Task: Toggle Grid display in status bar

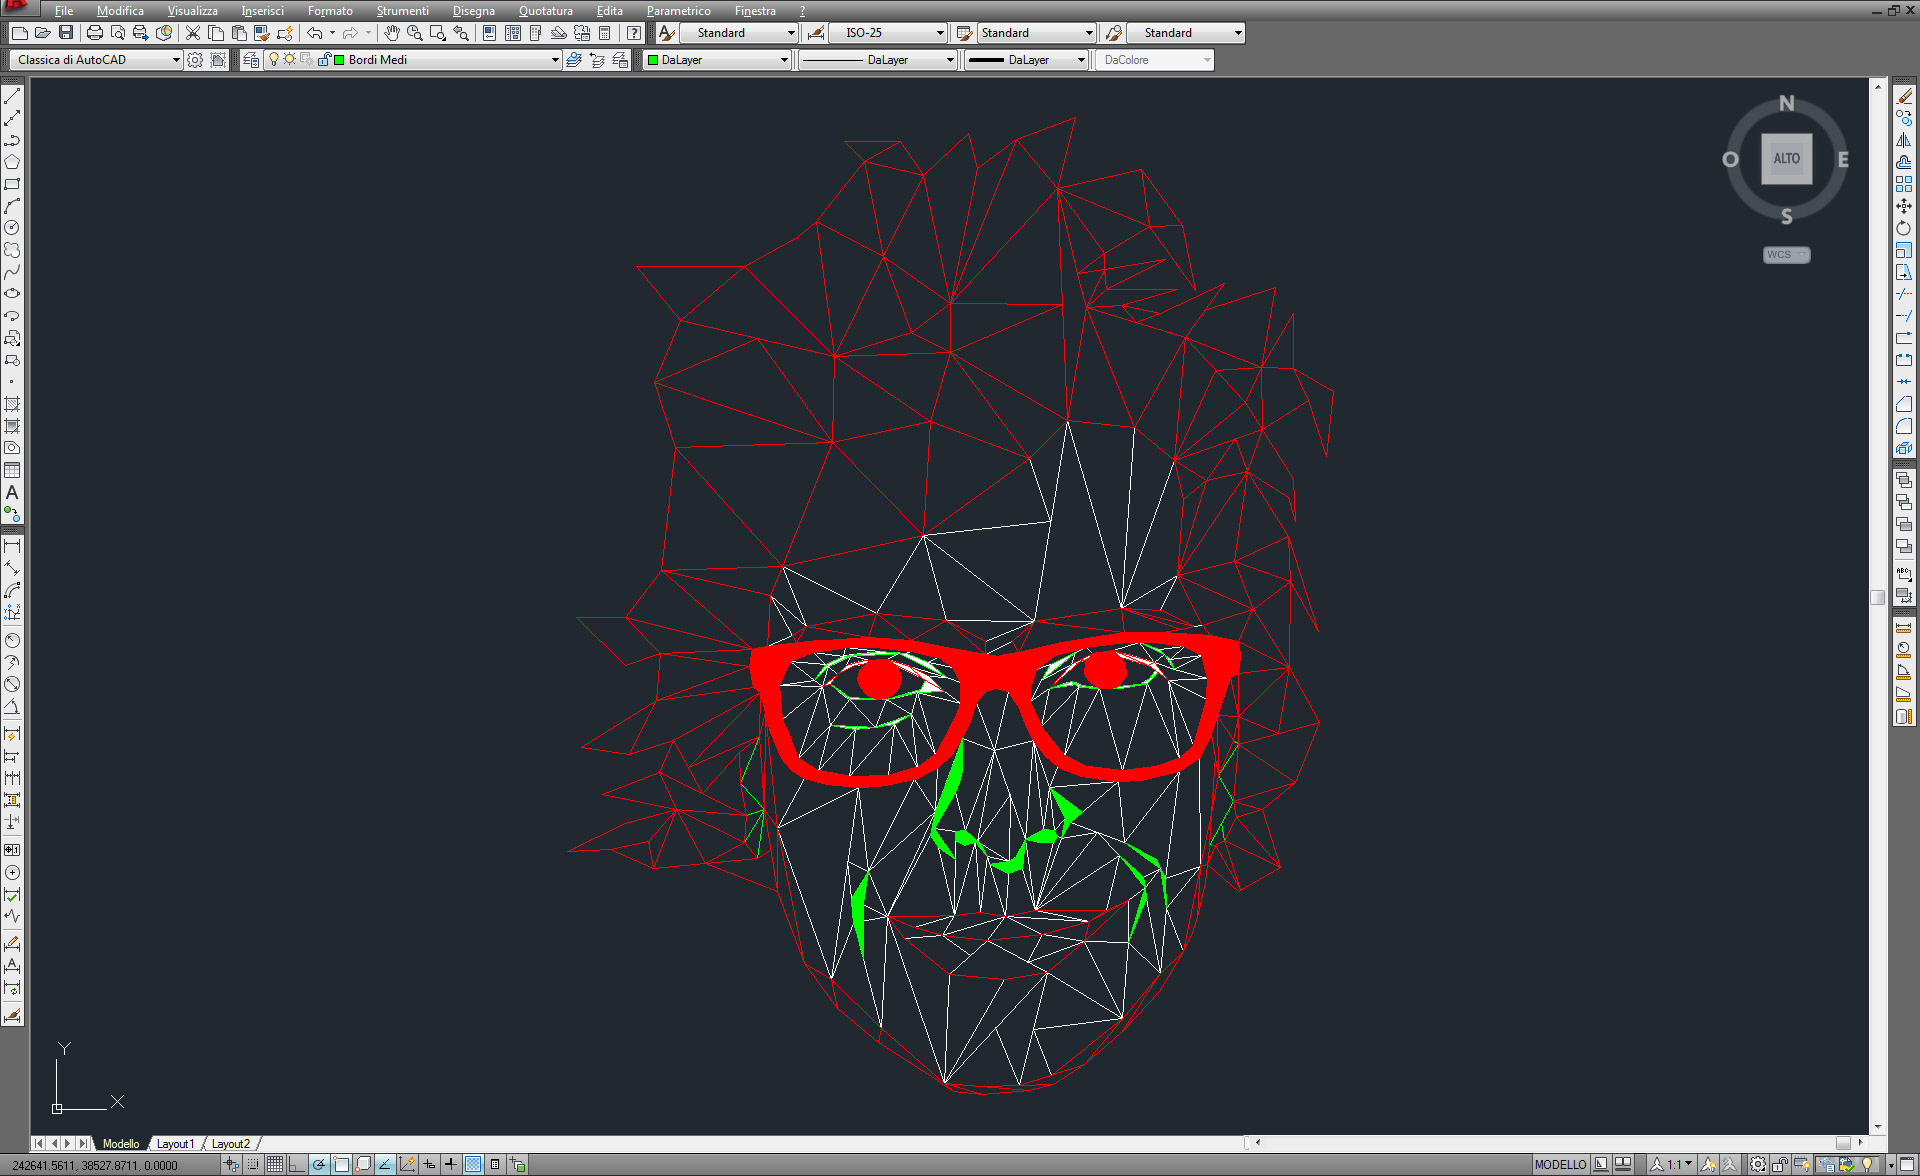Action: [274, 1164]
